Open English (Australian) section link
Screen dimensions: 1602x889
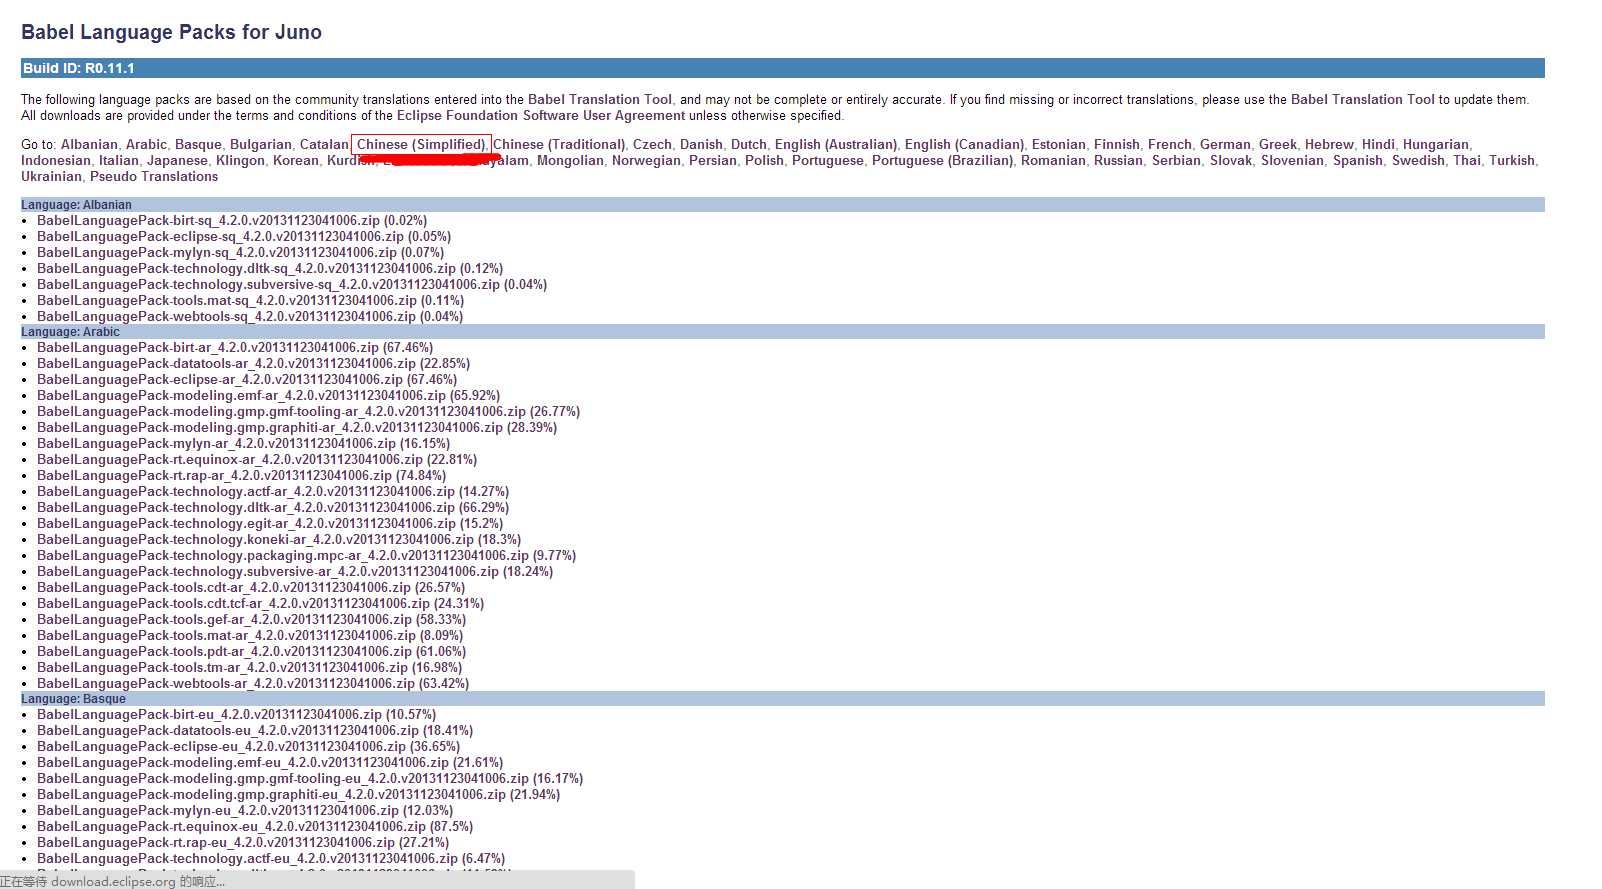click(836, 144)
